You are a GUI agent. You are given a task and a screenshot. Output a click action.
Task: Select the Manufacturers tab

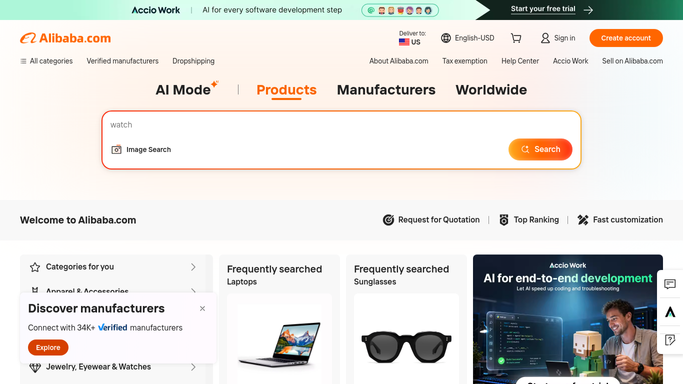pos(386,90)
